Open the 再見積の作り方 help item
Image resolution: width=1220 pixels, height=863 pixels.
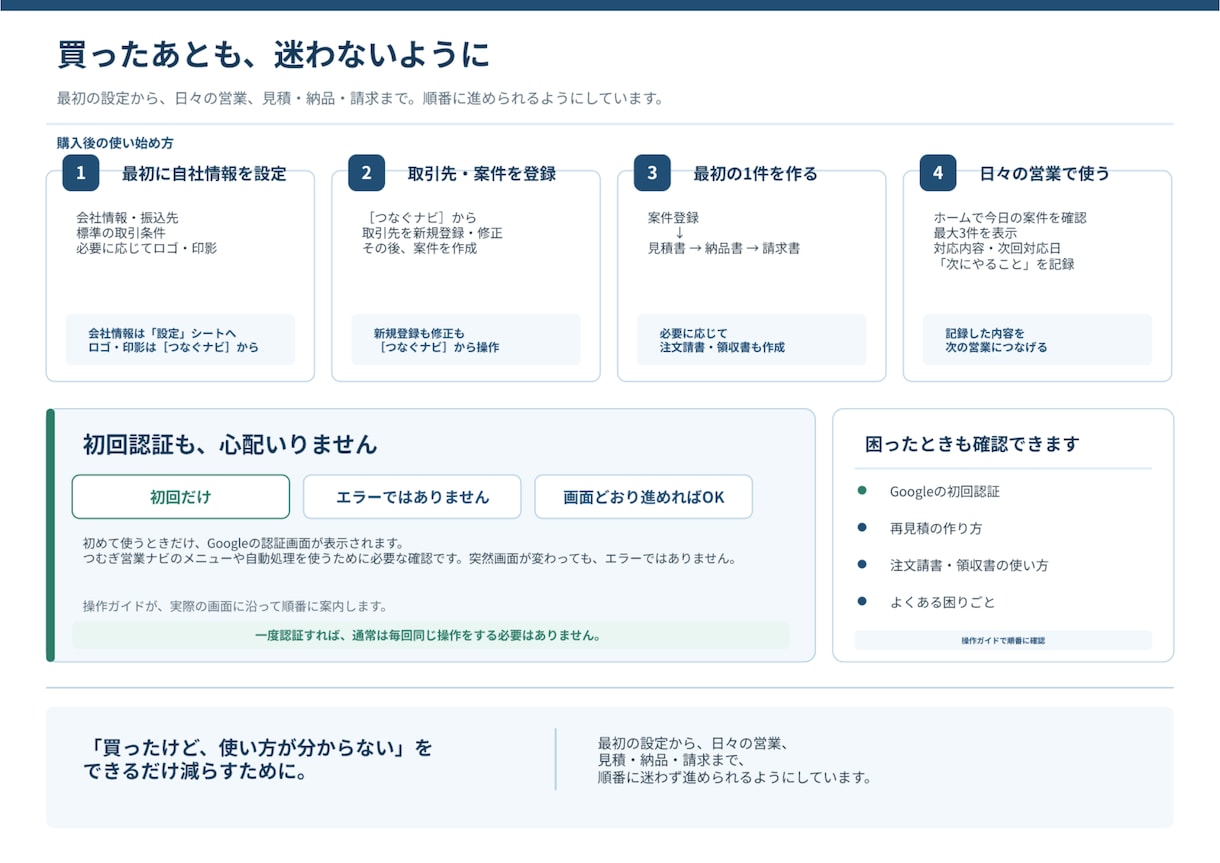[x=936, y=528]
